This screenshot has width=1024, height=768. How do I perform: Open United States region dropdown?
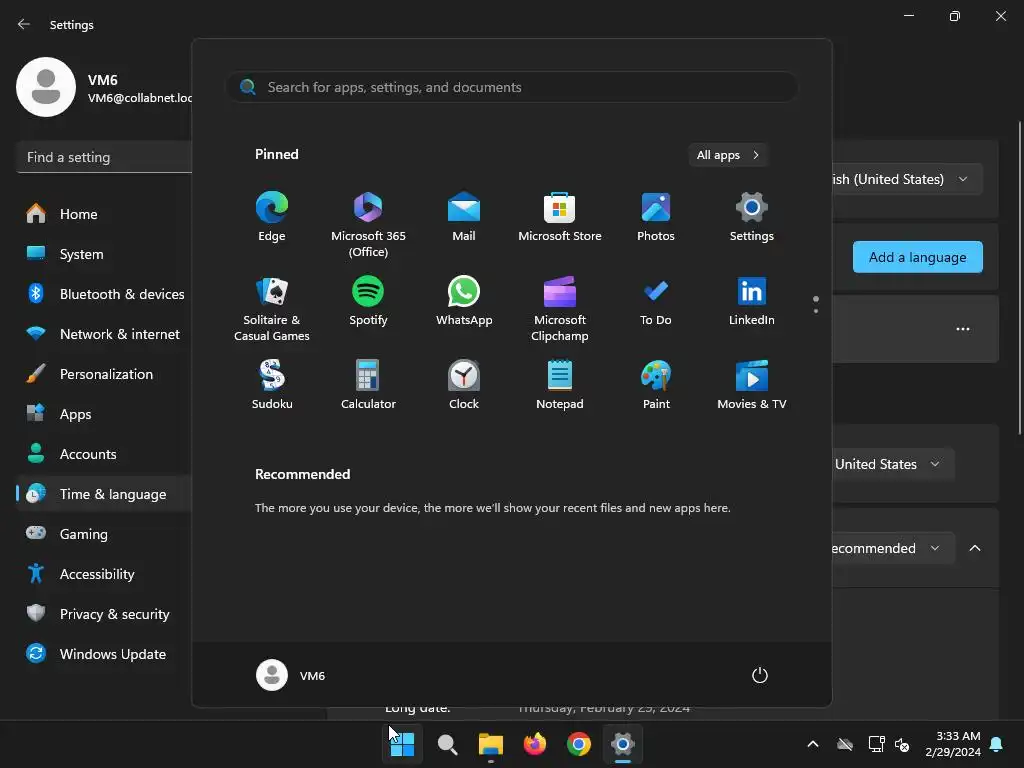click(893, 464)
